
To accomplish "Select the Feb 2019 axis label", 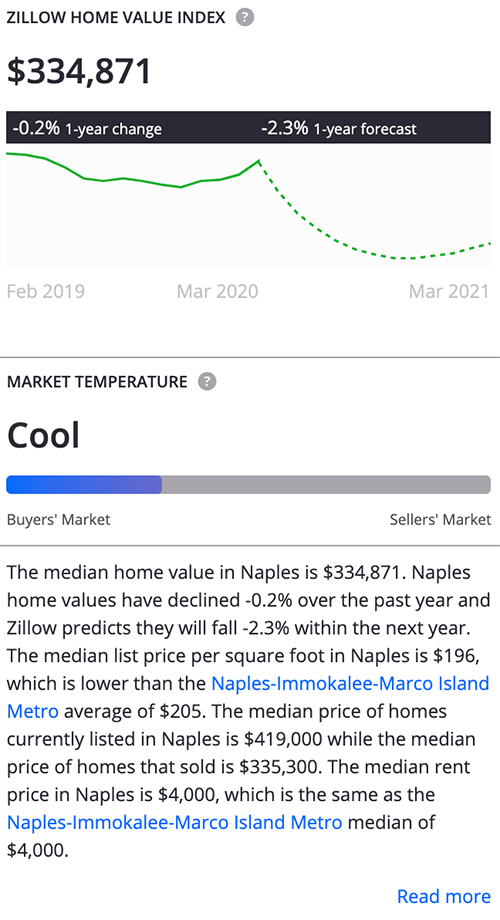I will point(46,292).
